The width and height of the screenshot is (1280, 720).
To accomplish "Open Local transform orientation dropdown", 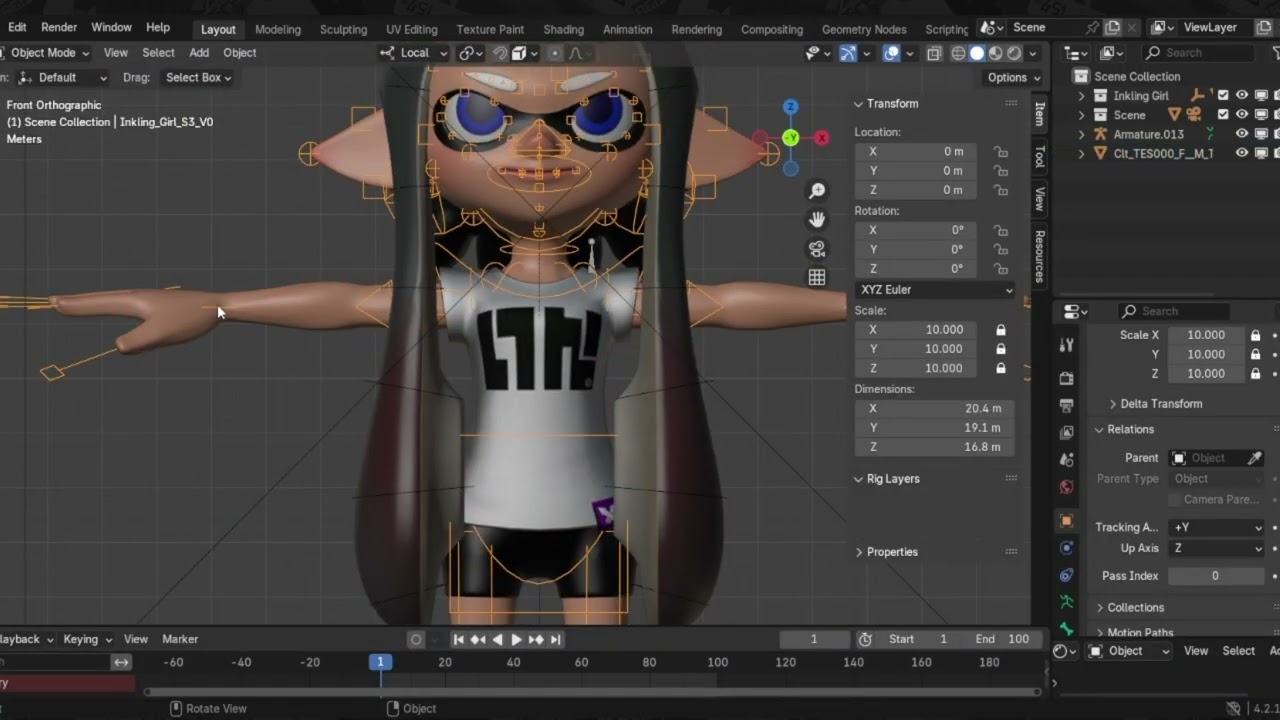I will (415, 53).
